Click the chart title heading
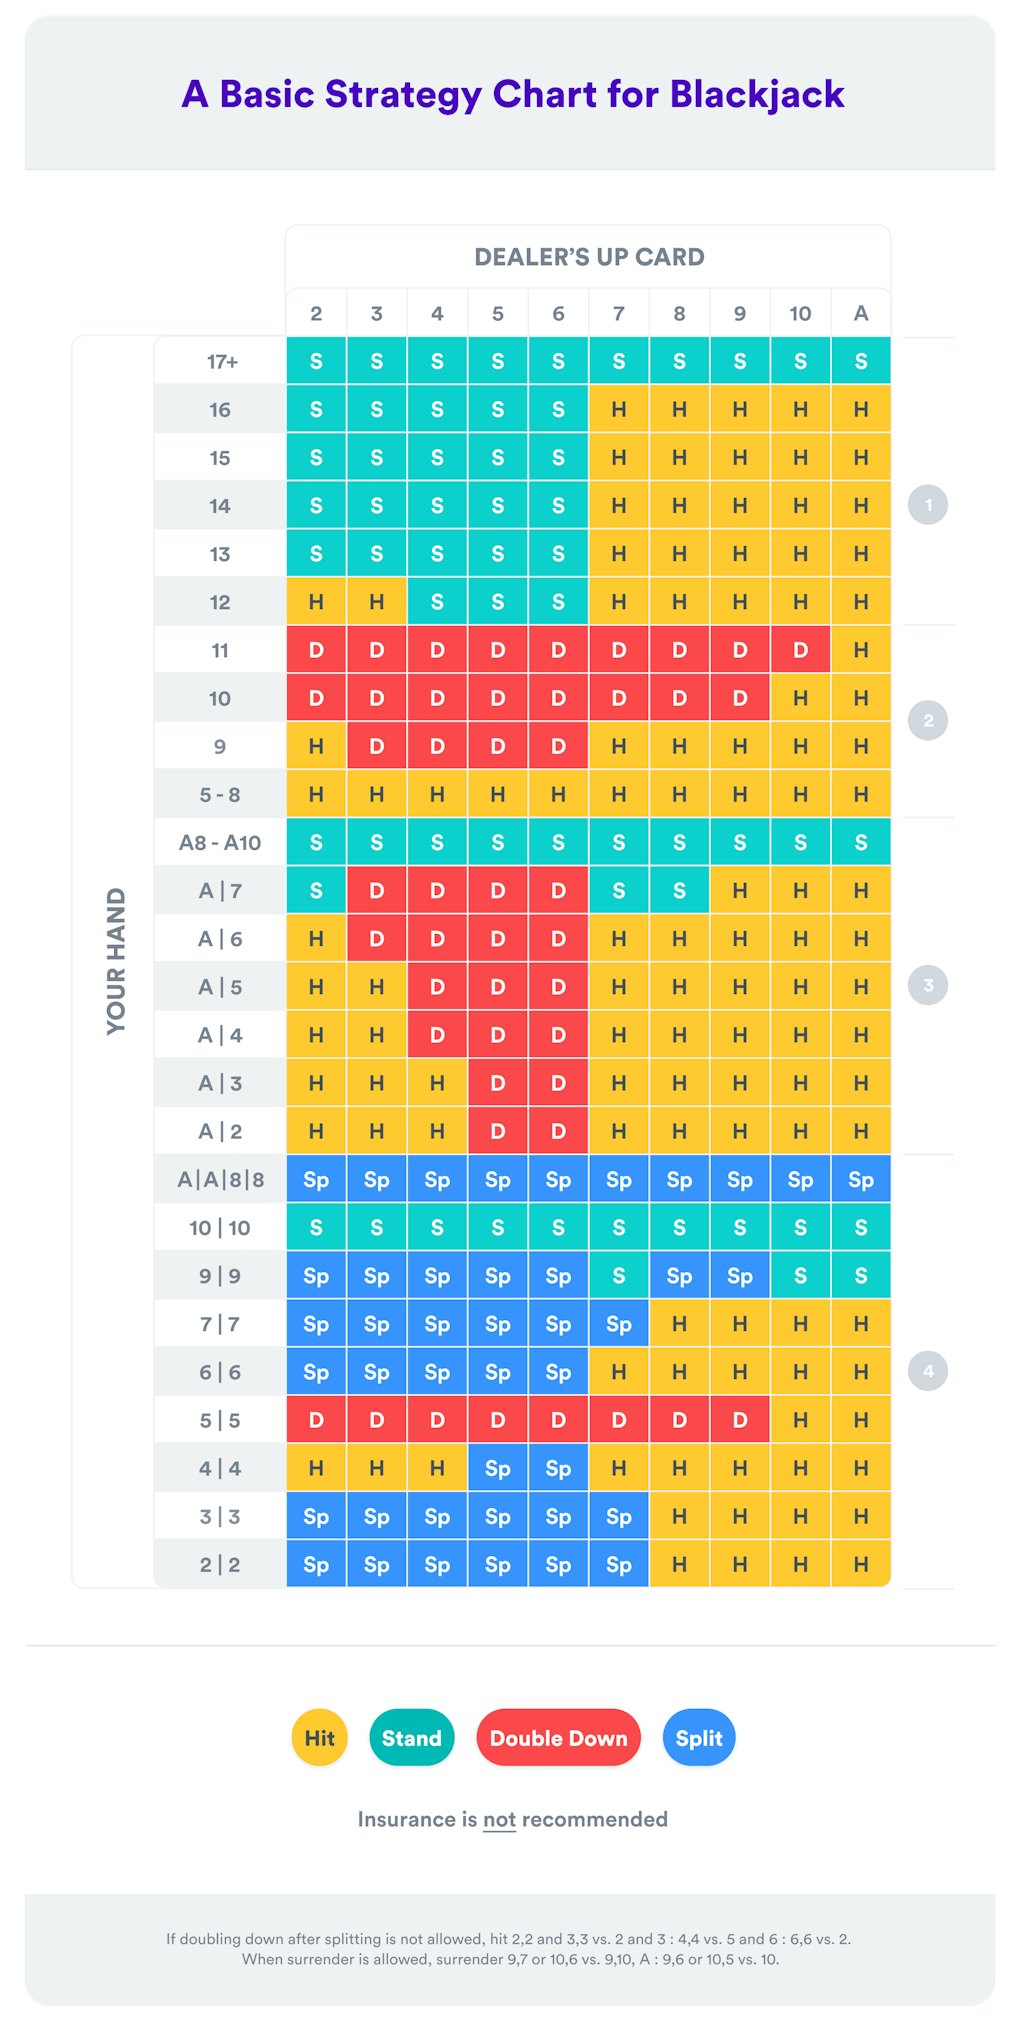The image size is (1020, 2040). point(512,94)
